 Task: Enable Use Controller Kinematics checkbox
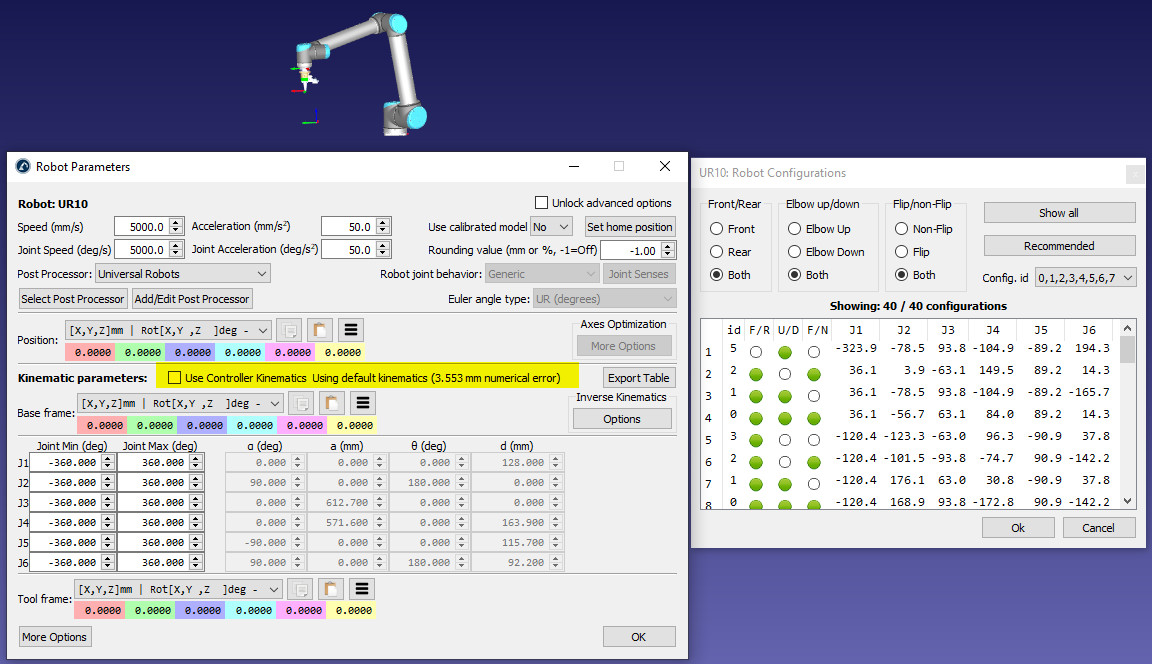coord(175,377)
